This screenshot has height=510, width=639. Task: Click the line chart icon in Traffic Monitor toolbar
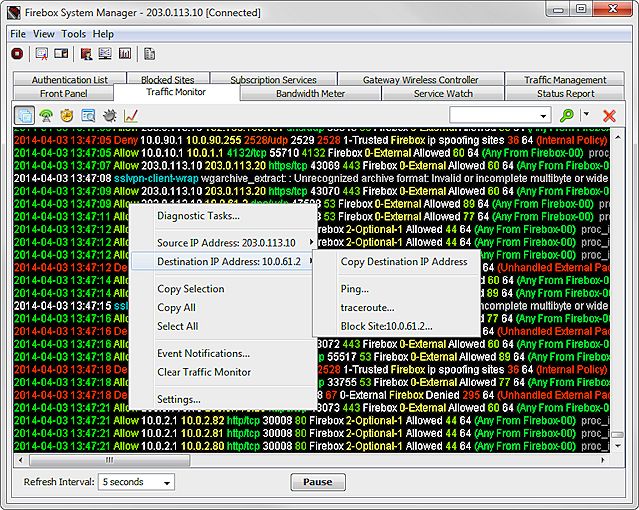pos(131,116)
